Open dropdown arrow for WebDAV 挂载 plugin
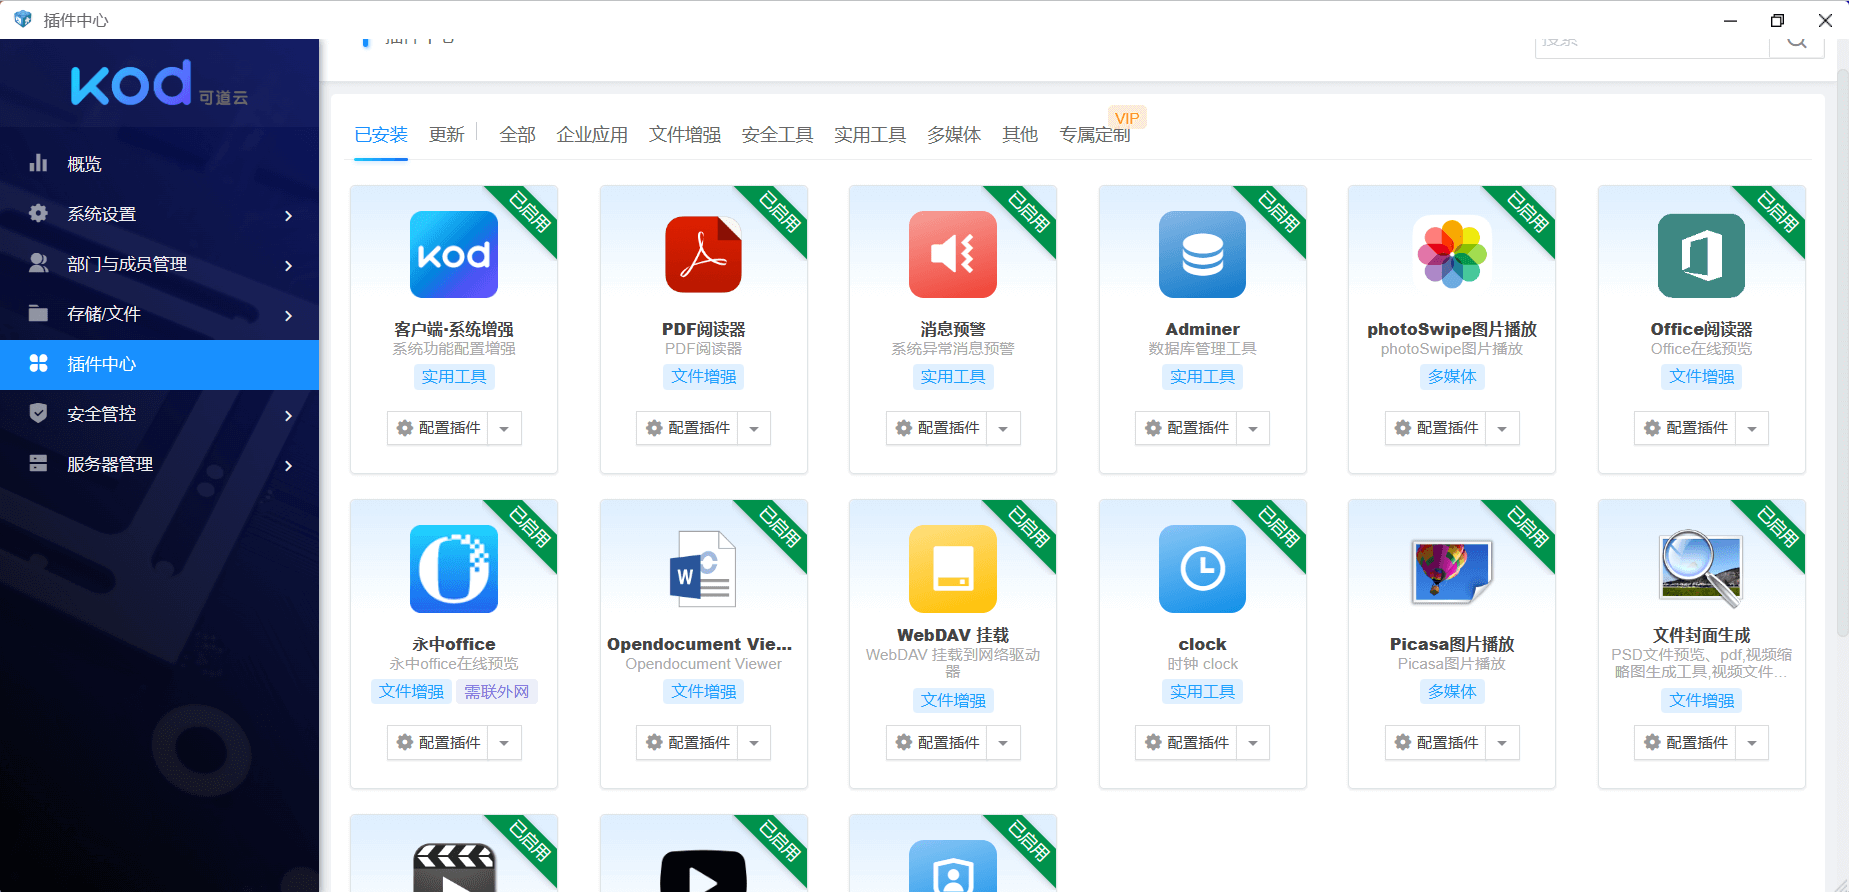The width and height of the screenshot is (1849, 892). click(1003, 743)
